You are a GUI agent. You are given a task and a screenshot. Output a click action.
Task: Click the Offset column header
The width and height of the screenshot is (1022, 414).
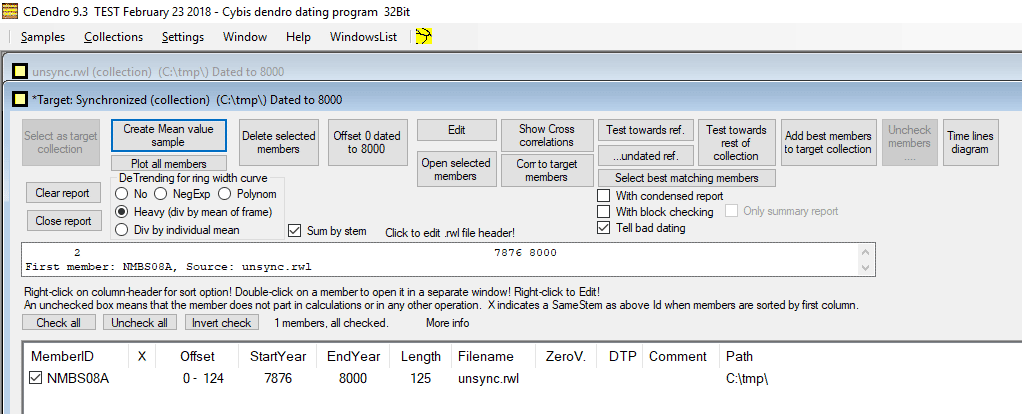(x=197, y=357)
